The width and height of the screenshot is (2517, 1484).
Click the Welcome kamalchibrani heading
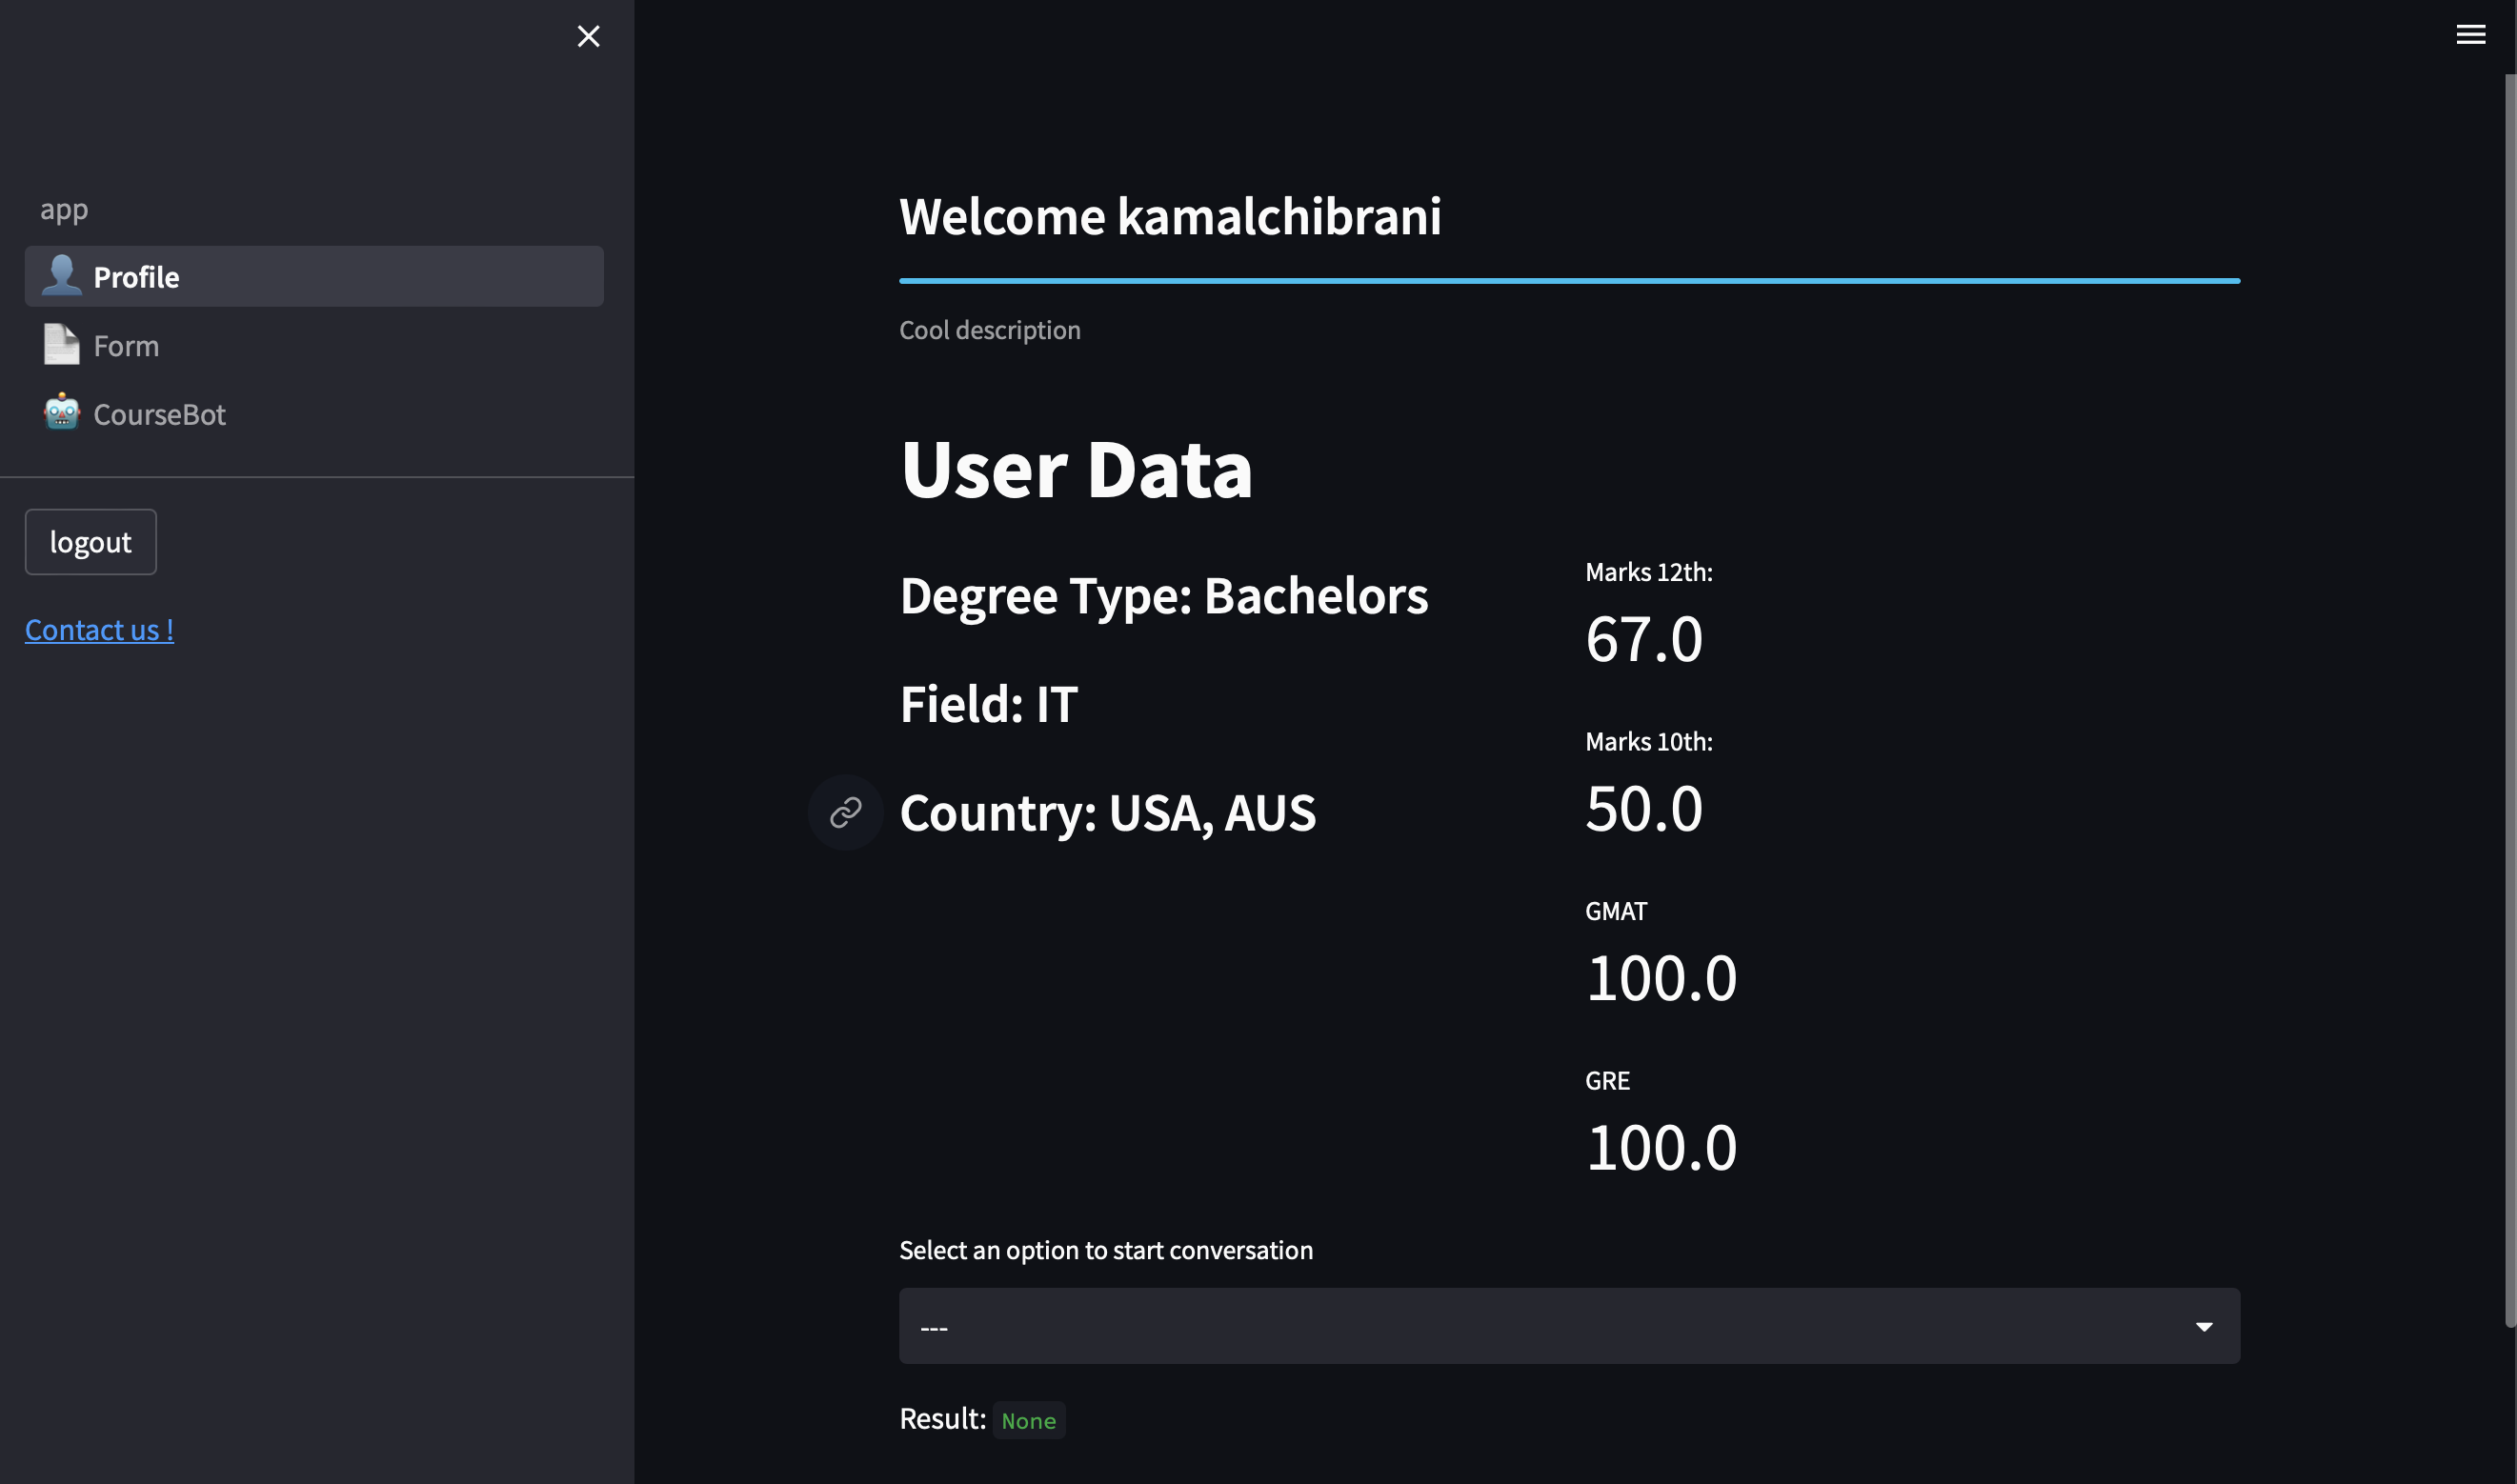1169,217
